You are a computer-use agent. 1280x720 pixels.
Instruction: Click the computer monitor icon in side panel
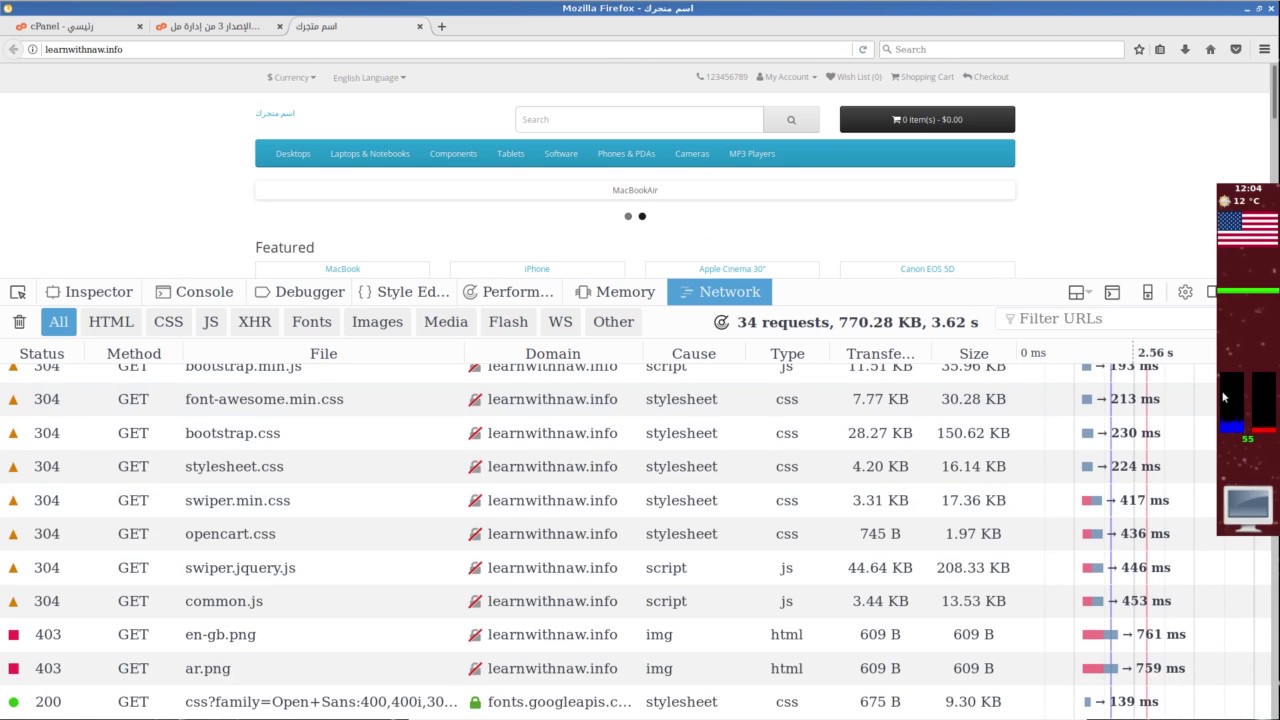point(1248,508)
